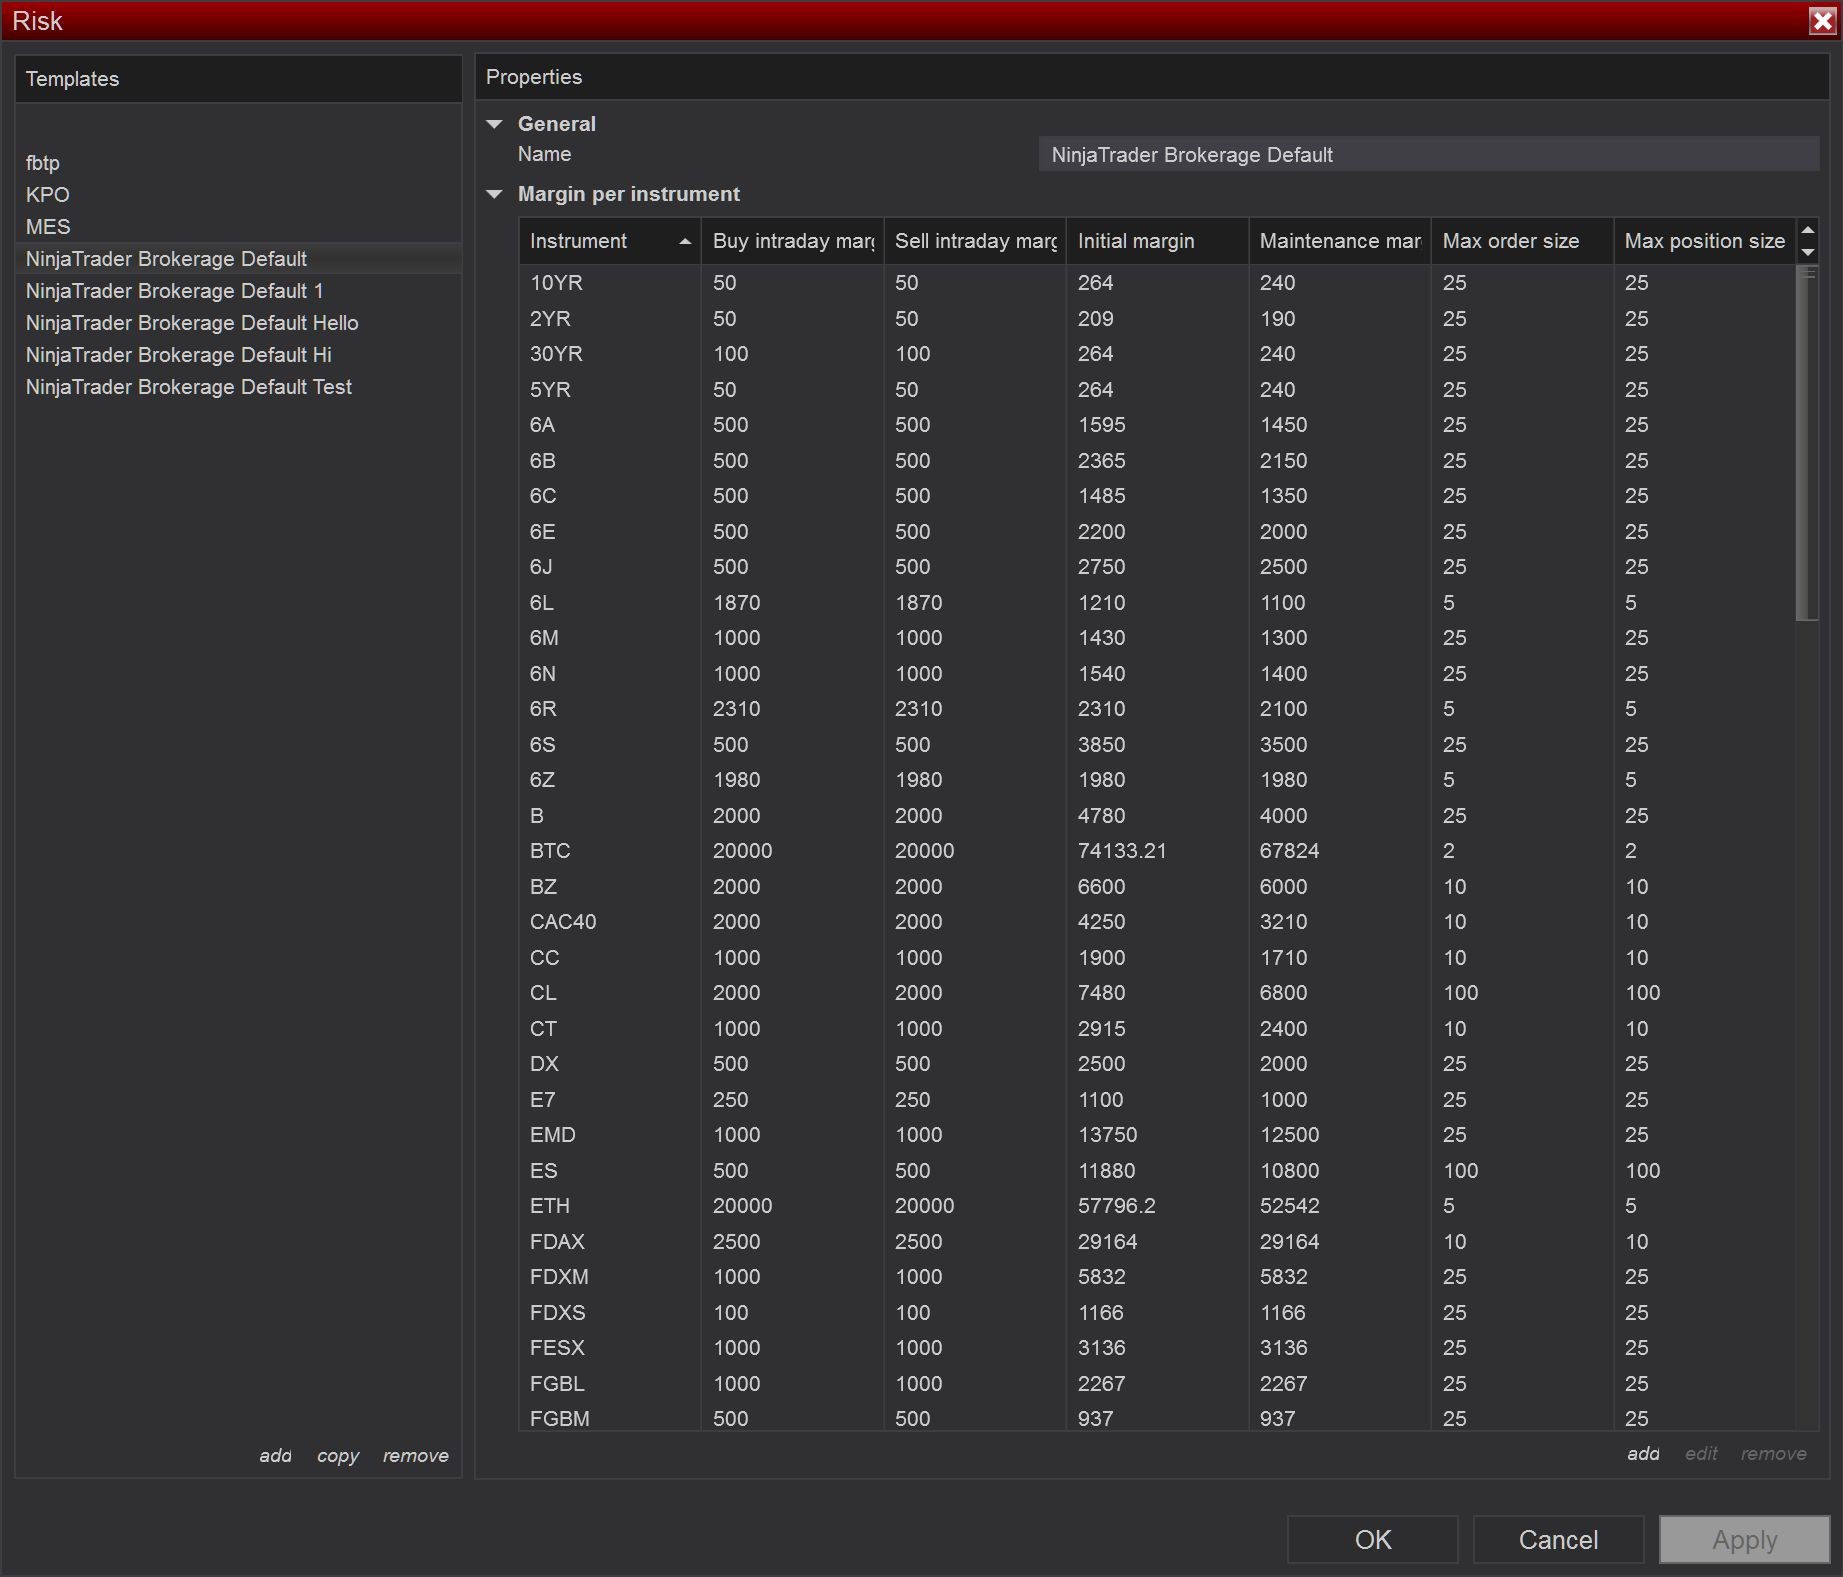This screenshot has width=1843, height=1577.
Task: Select the ETH instrument row
Action: tap(1157, 1206)
